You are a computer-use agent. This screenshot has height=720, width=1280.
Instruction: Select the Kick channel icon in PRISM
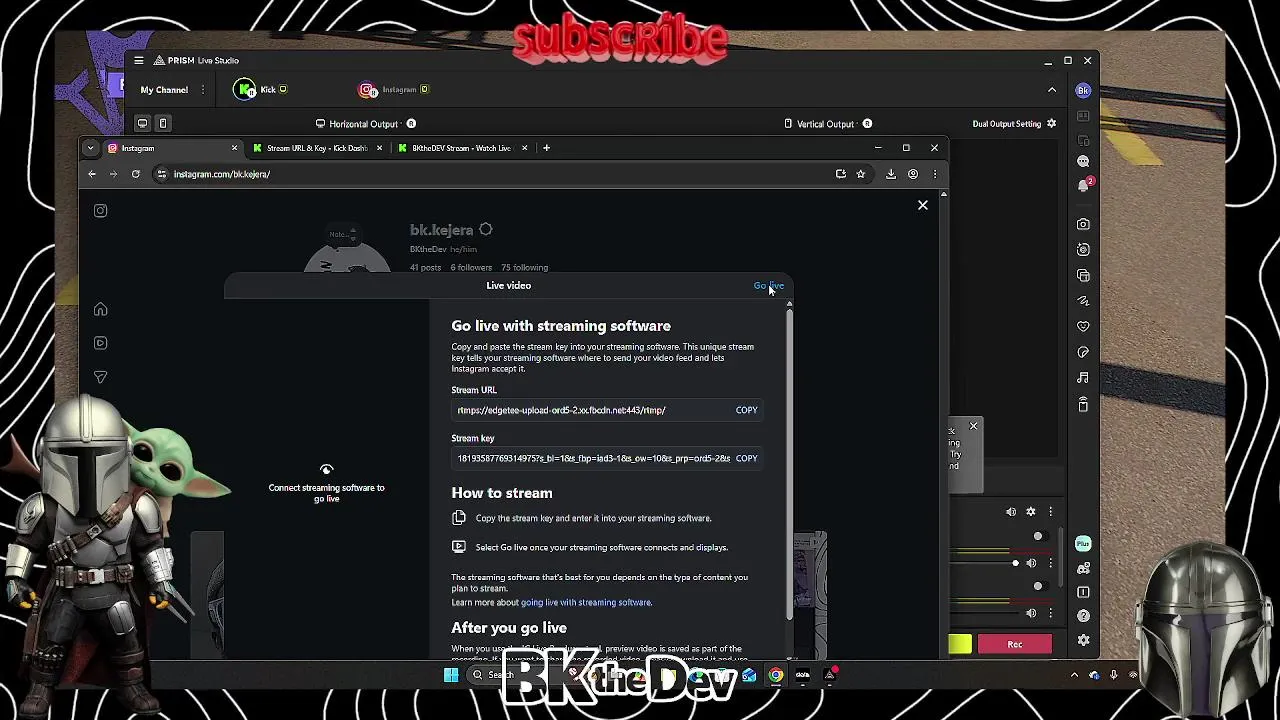point(245,90)
